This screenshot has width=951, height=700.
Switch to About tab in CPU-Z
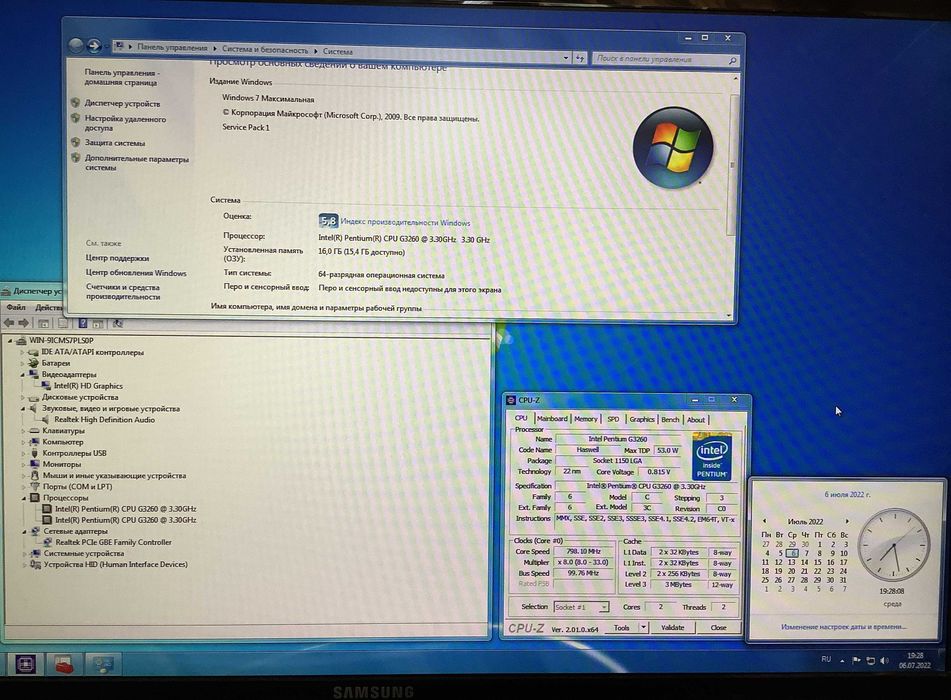[696, 420]
